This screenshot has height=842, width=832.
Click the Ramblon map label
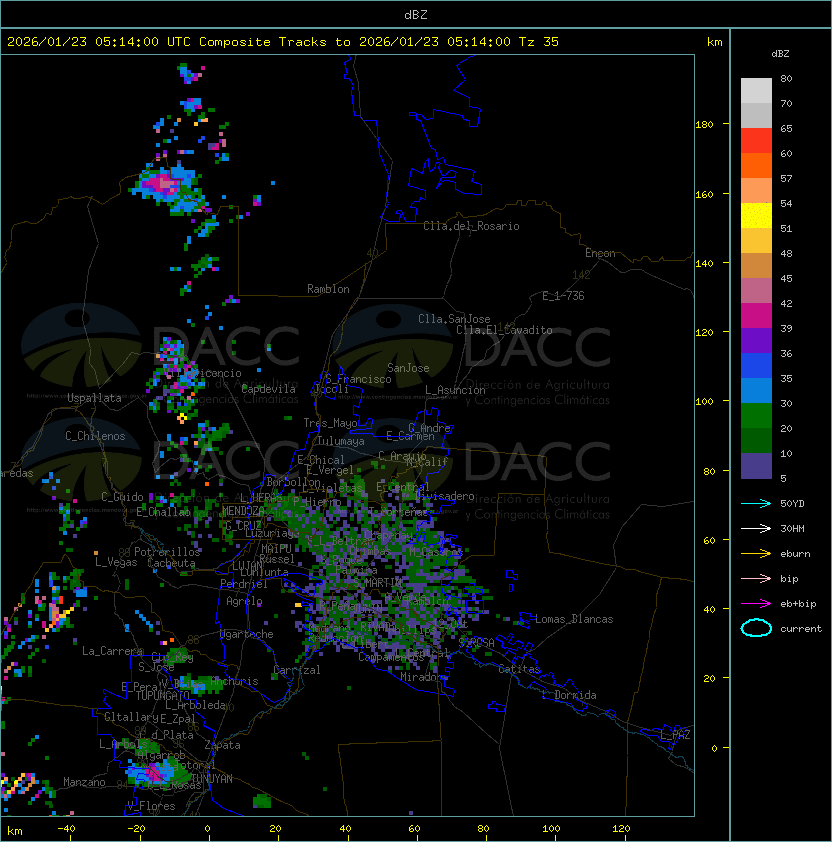click(328, 289)
